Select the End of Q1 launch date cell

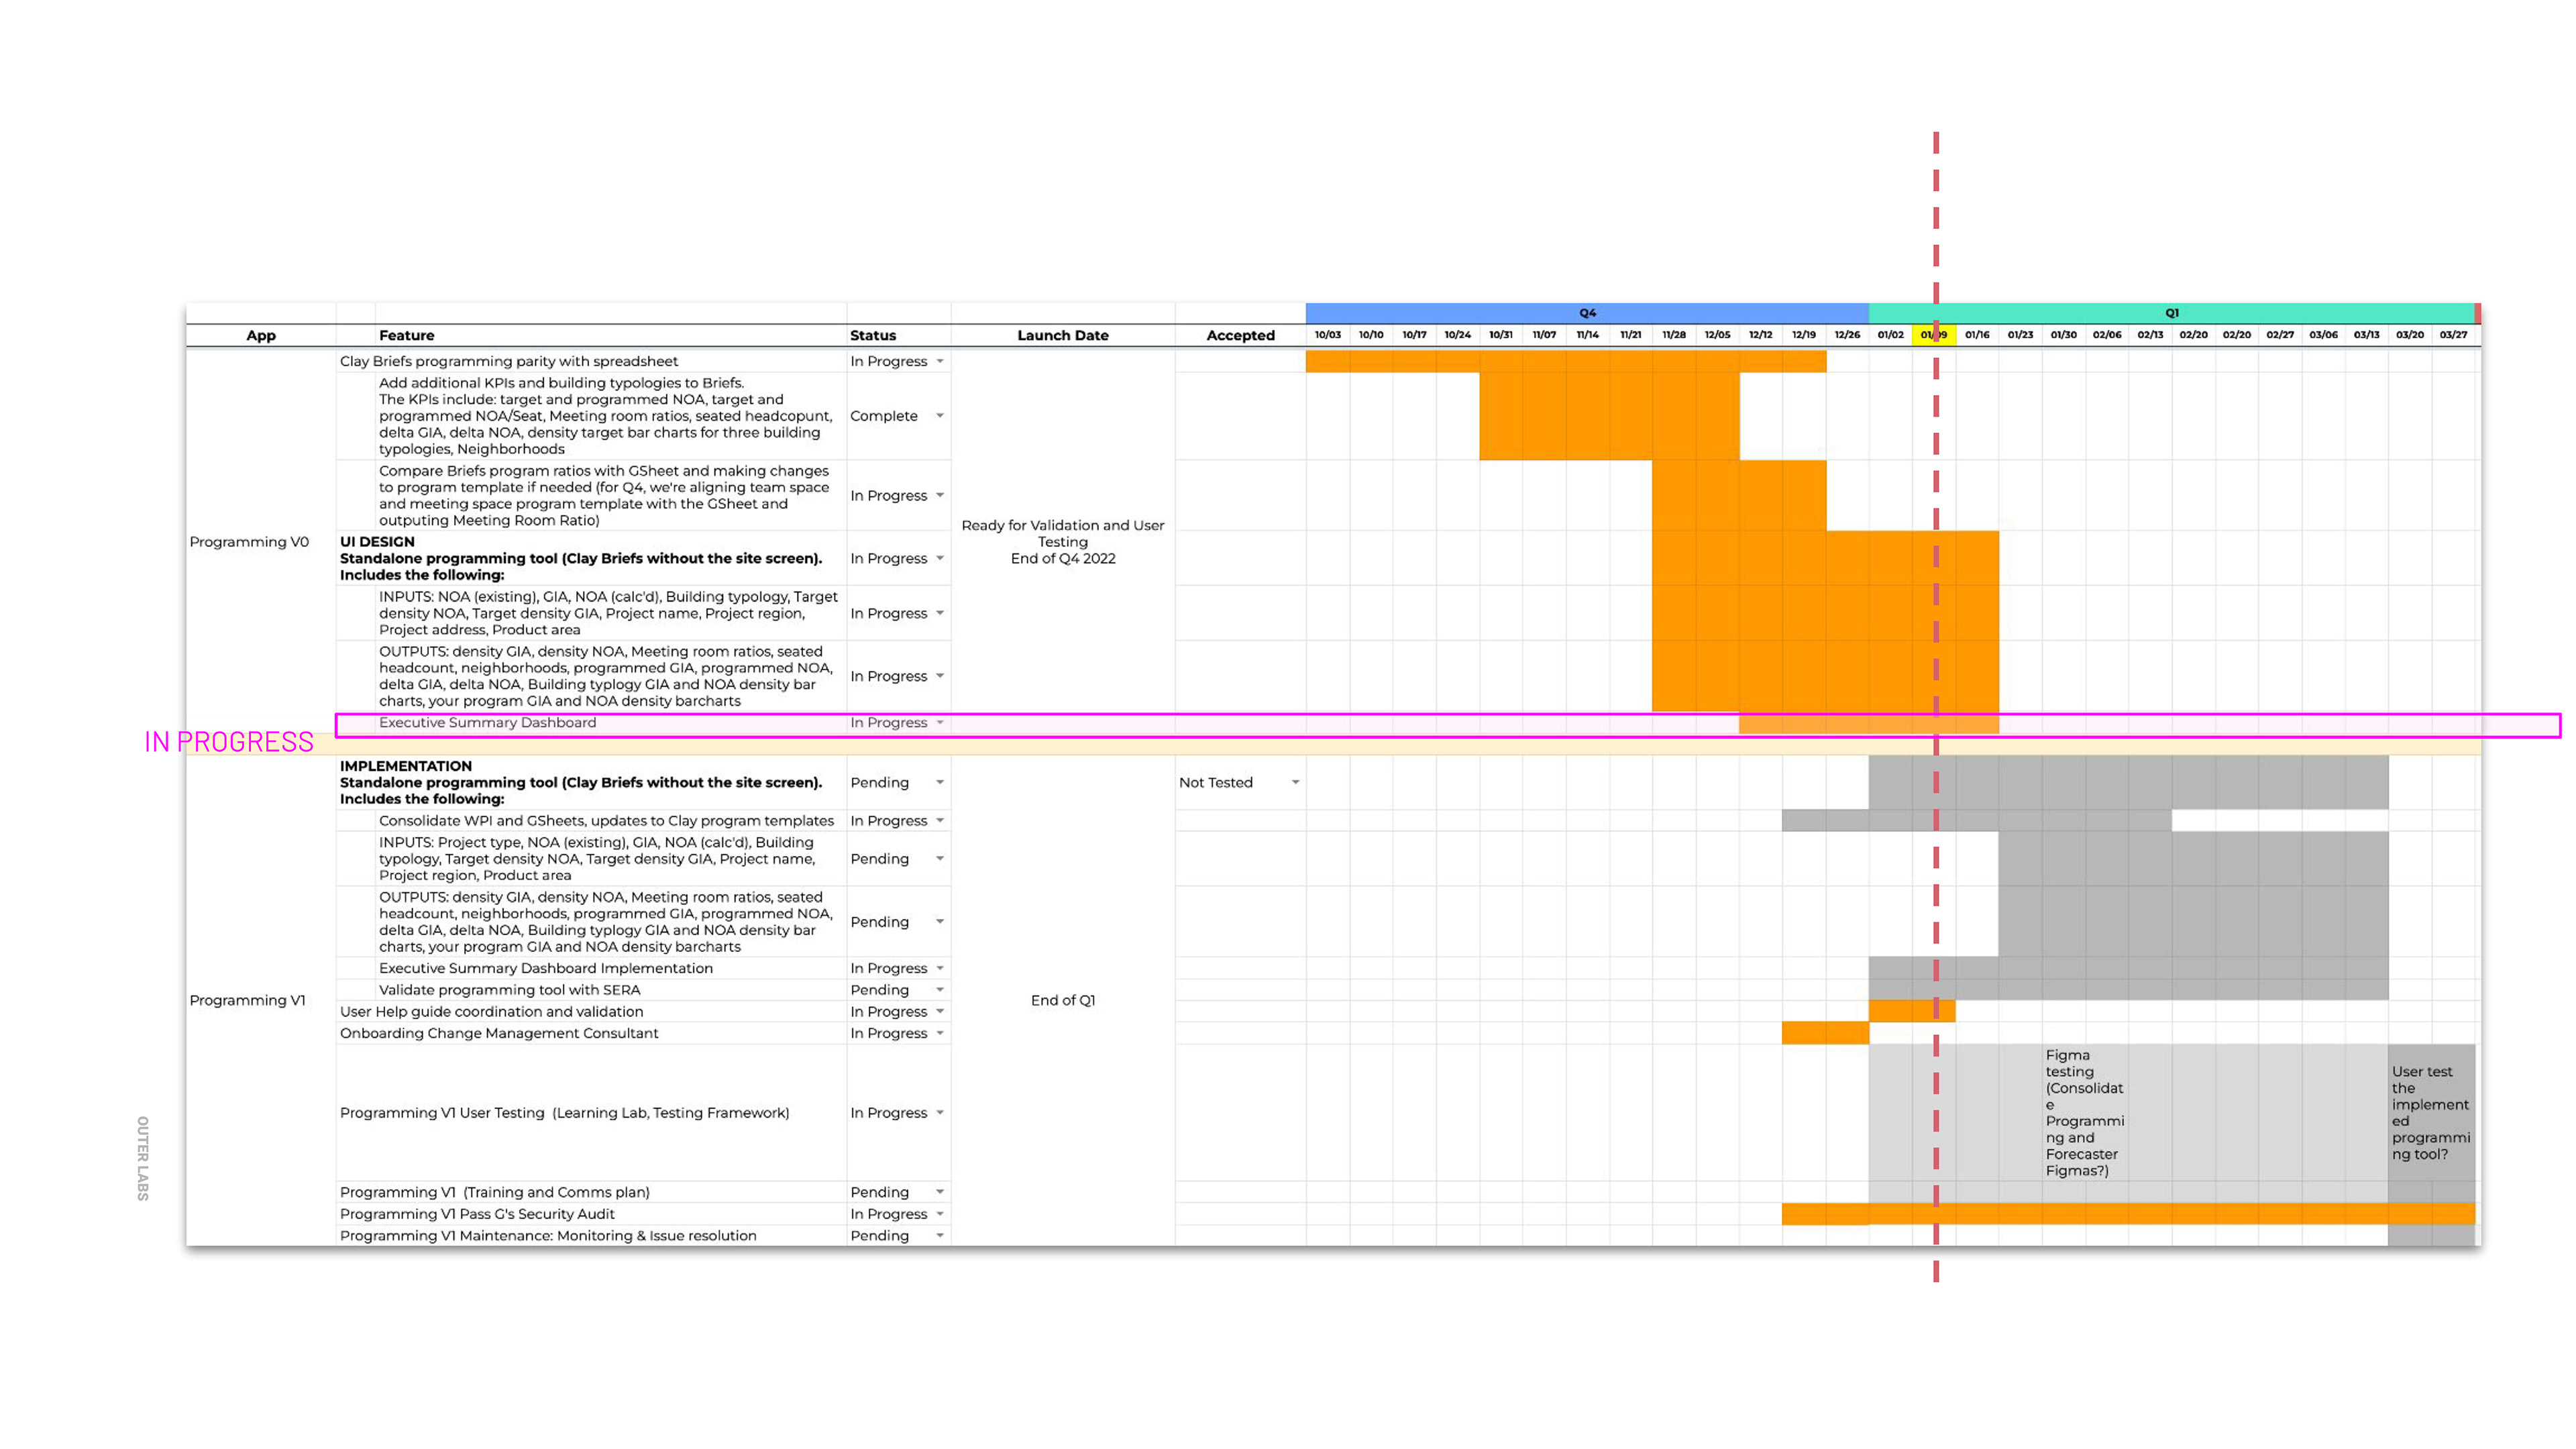pos(1062,1000)
